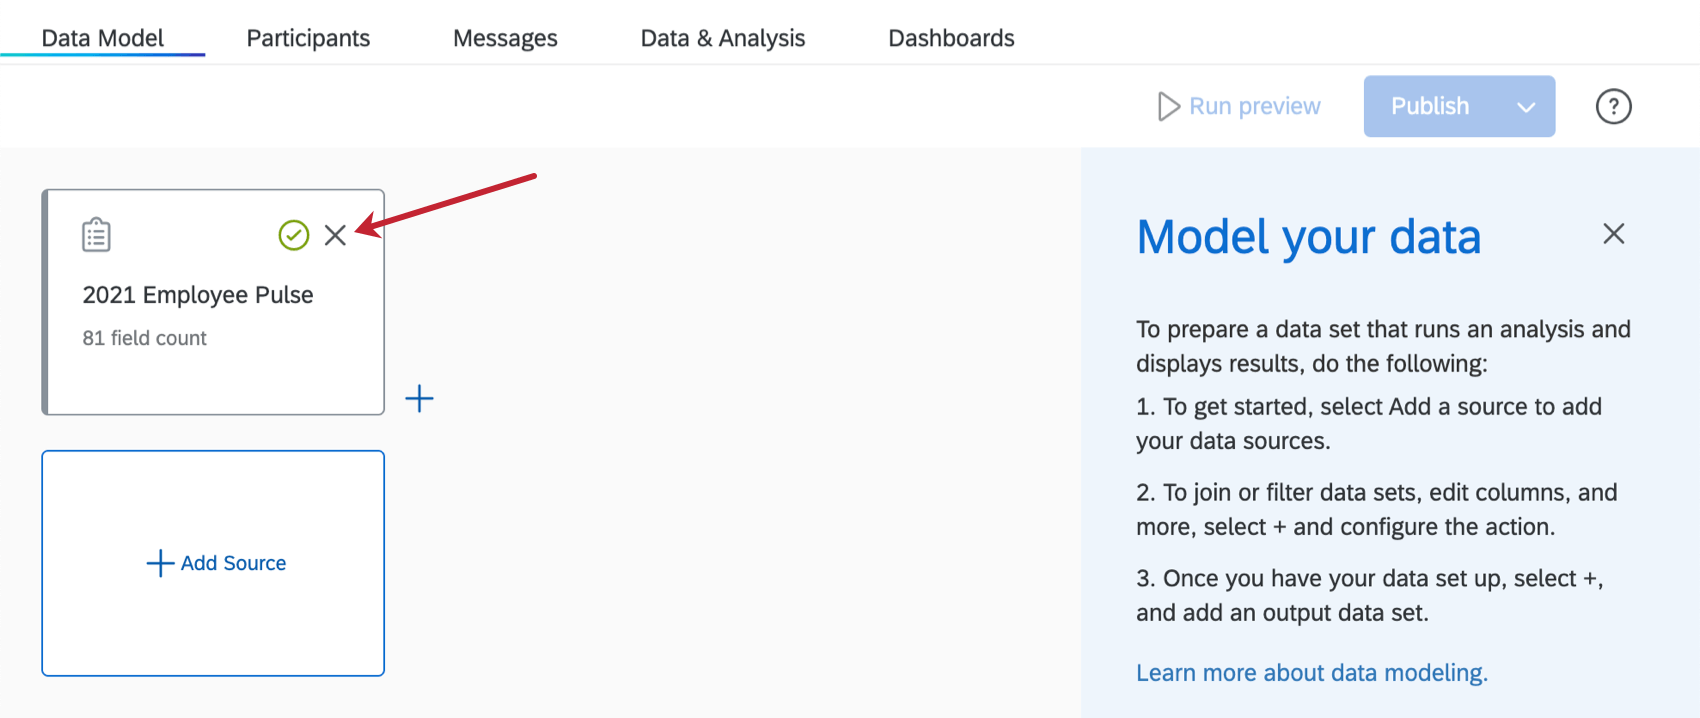Click the Add Source text

[233, 563]
